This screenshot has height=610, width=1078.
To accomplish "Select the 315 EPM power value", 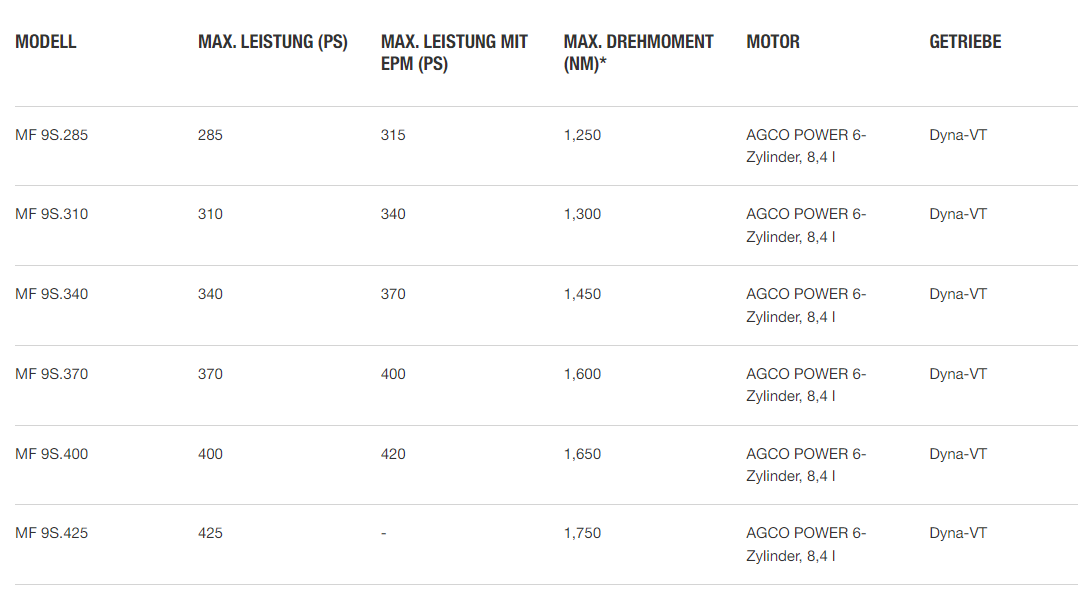I will point(393,135).
